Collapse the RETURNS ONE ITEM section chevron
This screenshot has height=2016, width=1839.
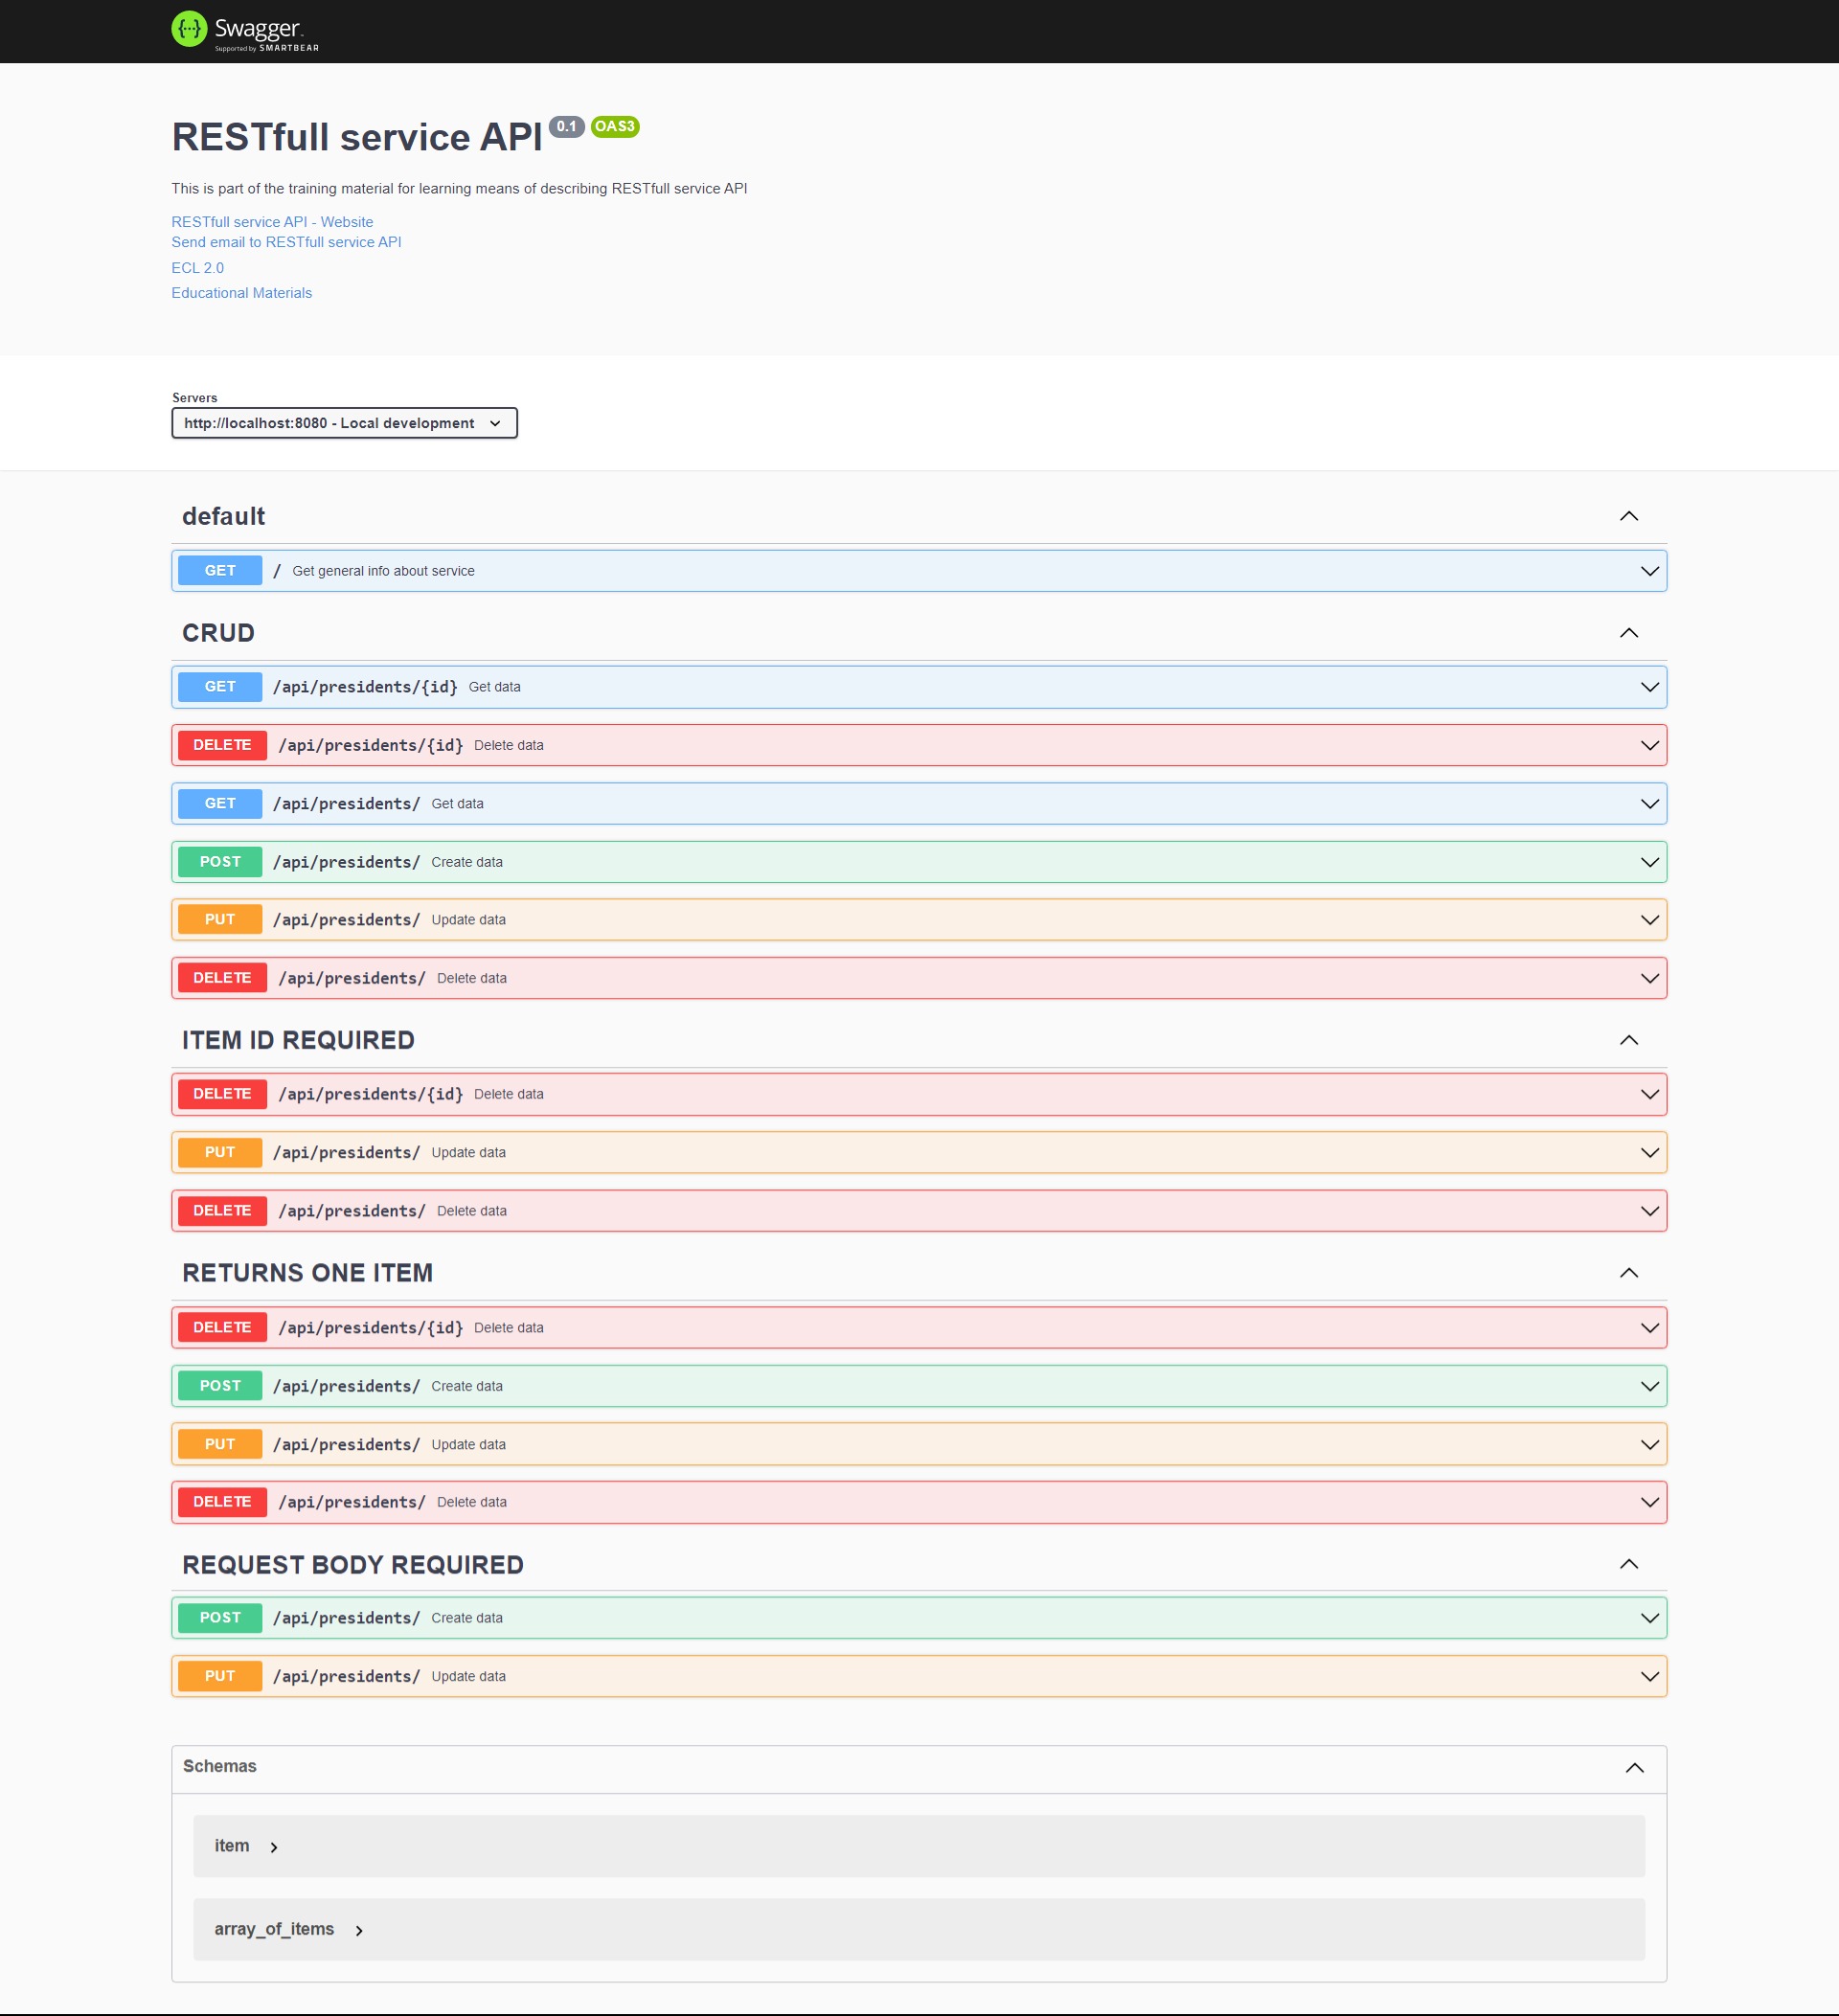pos(1628,1273)
